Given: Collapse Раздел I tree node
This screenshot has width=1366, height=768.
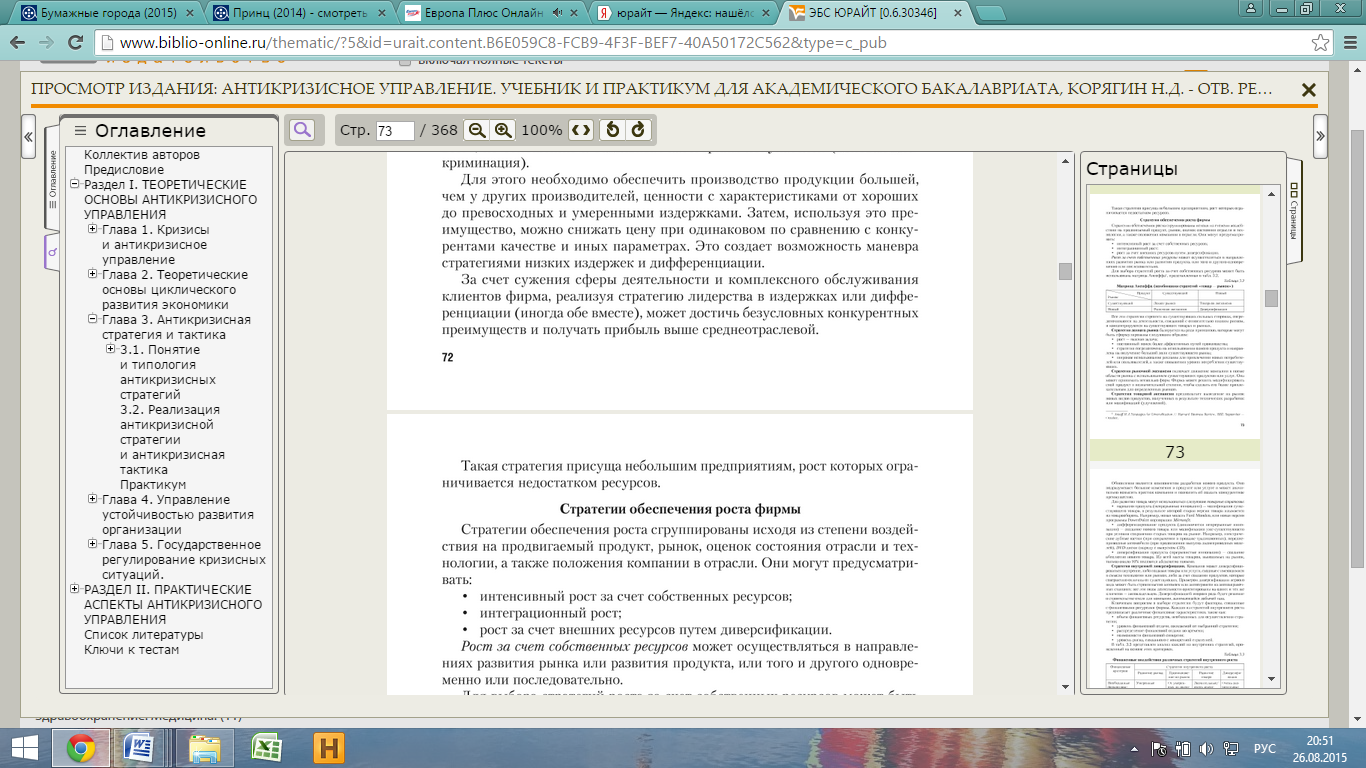Looking at the screenshot, I should click(x=75, y=185).
